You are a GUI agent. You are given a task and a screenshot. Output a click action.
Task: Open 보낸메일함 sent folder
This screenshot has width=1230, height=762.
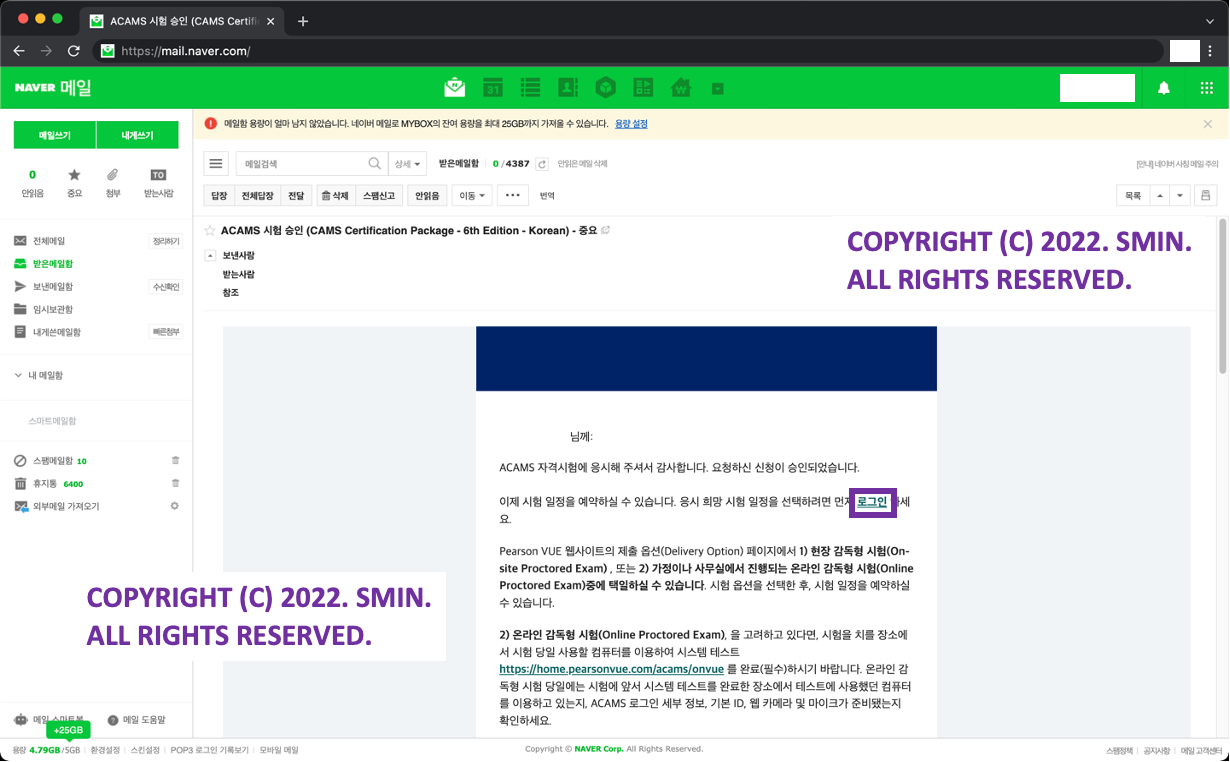point(53,287)
